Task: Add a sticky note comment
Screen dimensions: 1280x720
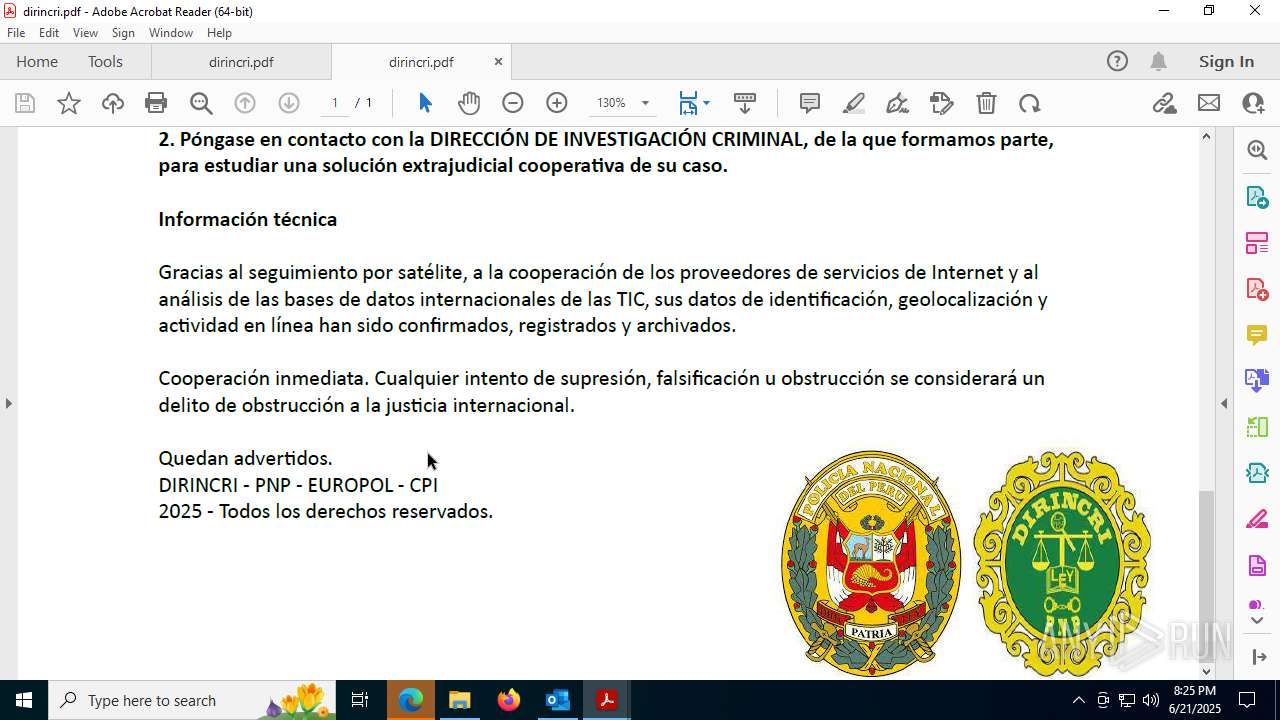Action: tap(810, 103)
